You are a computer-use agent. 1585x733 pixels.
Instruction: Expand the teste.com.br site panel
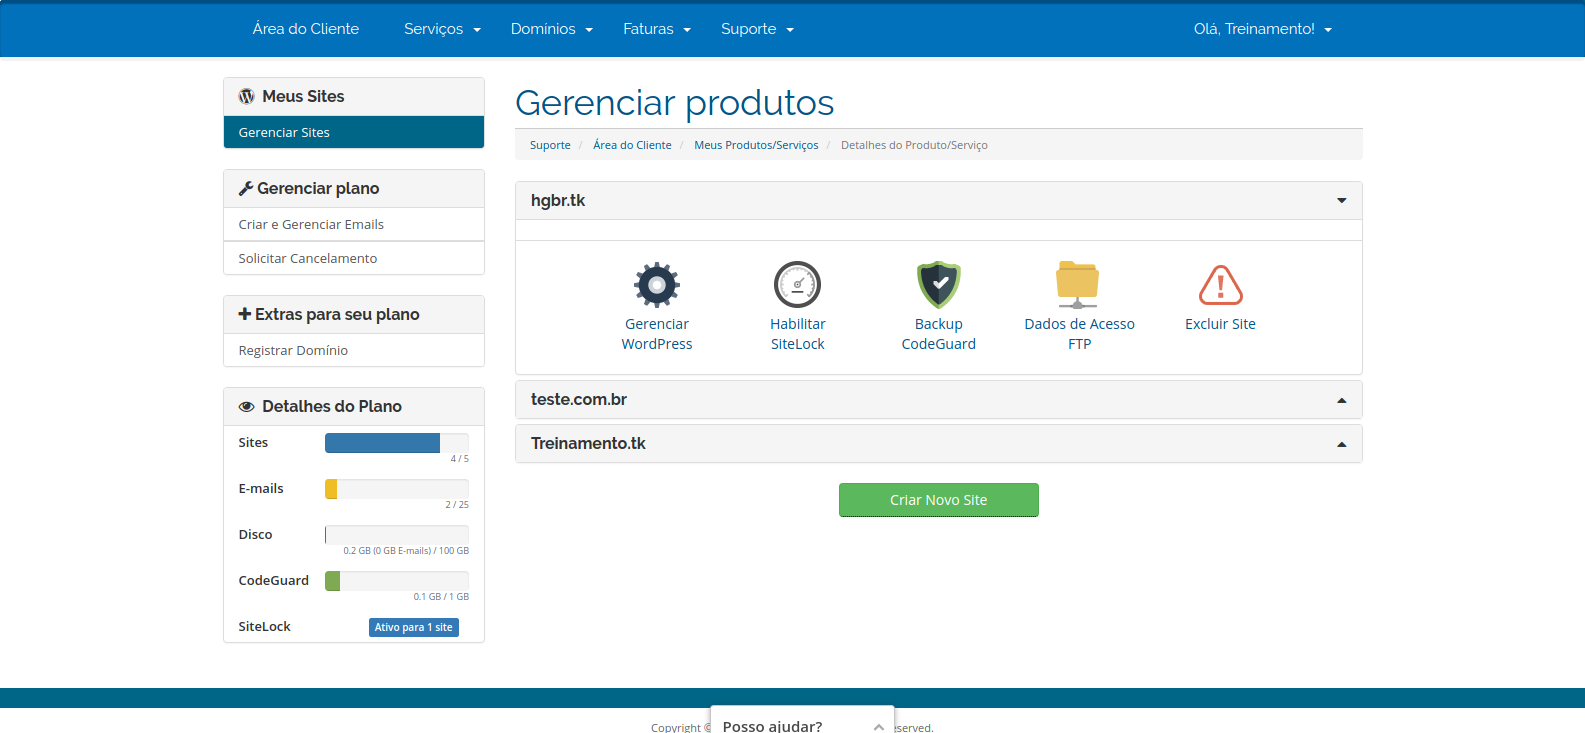click(x=938, y=399)
